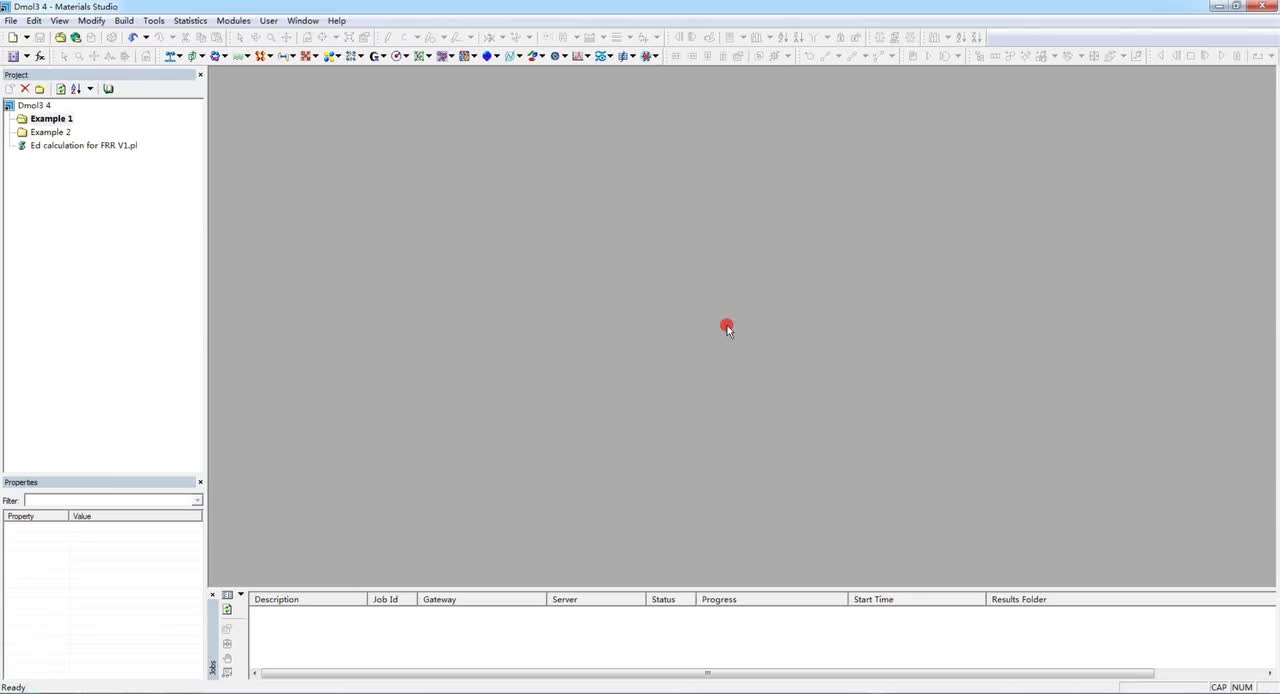Open the Statistics menu
This screenshot has height=694, width=1280.
(x=191, y=20)
